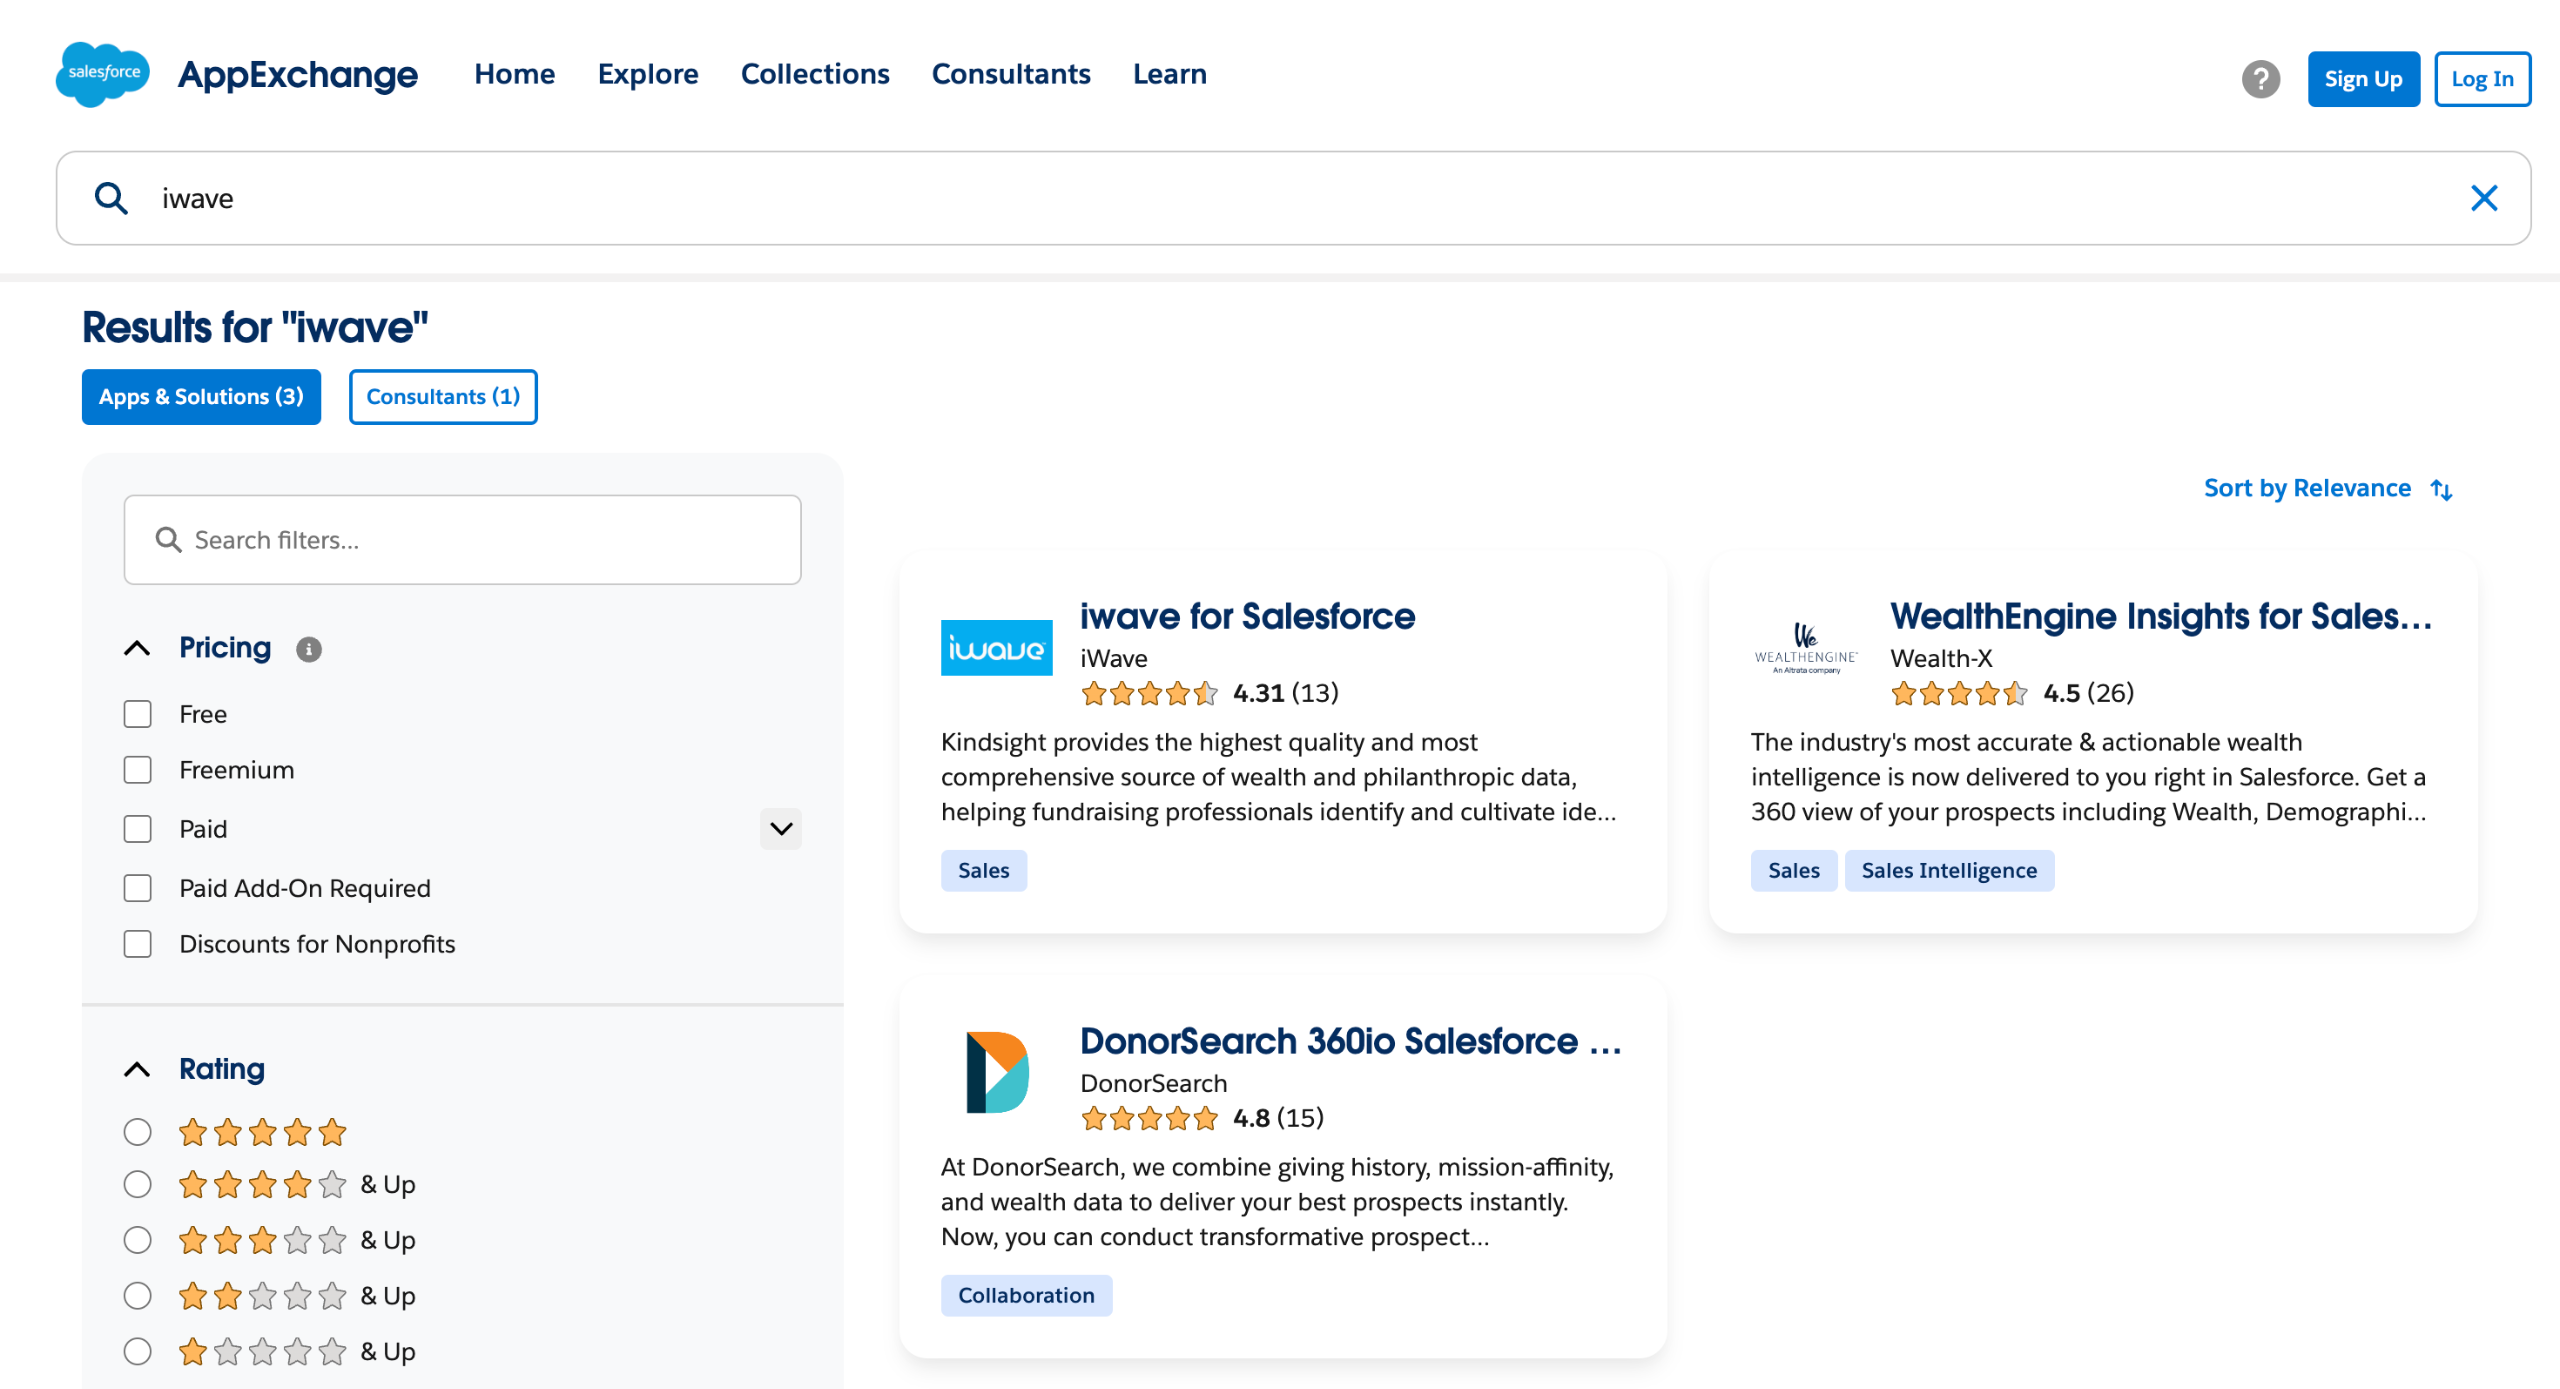Select the five-star rating radio button

[x=137, y=1132]
